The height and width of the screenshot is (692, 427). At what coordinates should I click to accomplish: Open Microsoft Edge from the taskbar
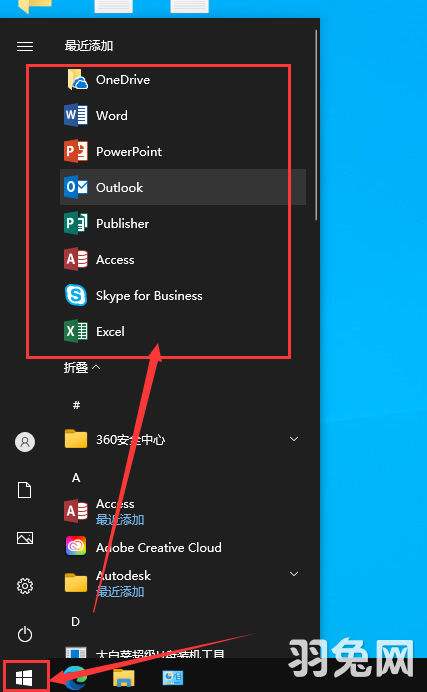pyautogui.click(x=75, y=677)
